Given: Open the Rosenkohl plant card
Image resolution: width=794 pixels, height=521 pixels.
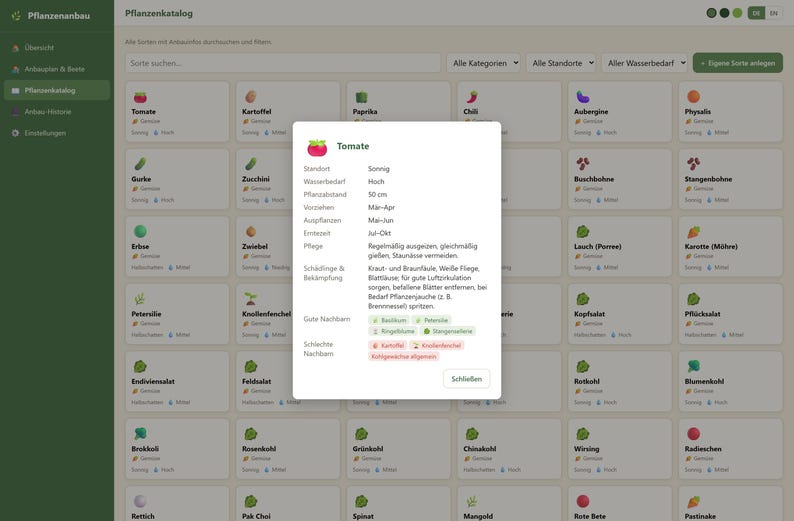Looking at the screenshot, I should pos(288,449).
